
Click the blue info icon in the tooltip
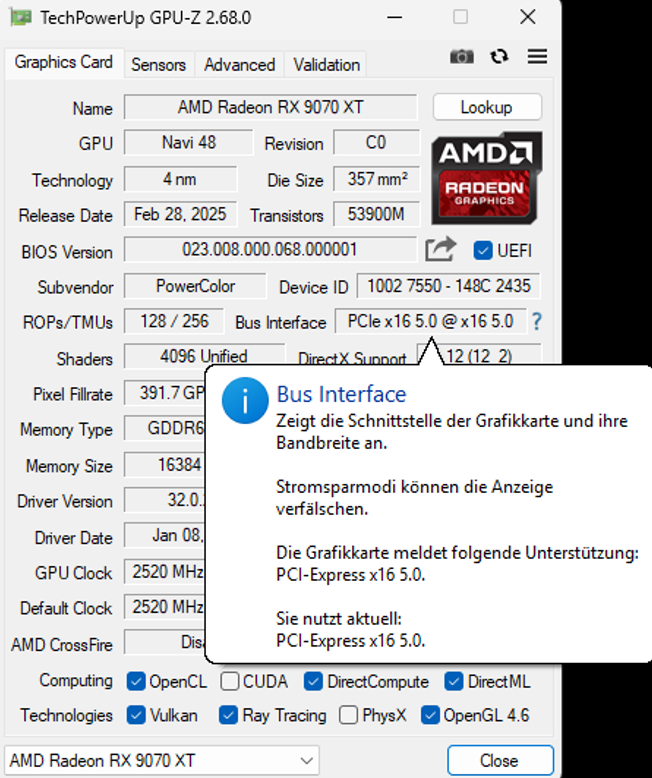click(x=245, y=400)
